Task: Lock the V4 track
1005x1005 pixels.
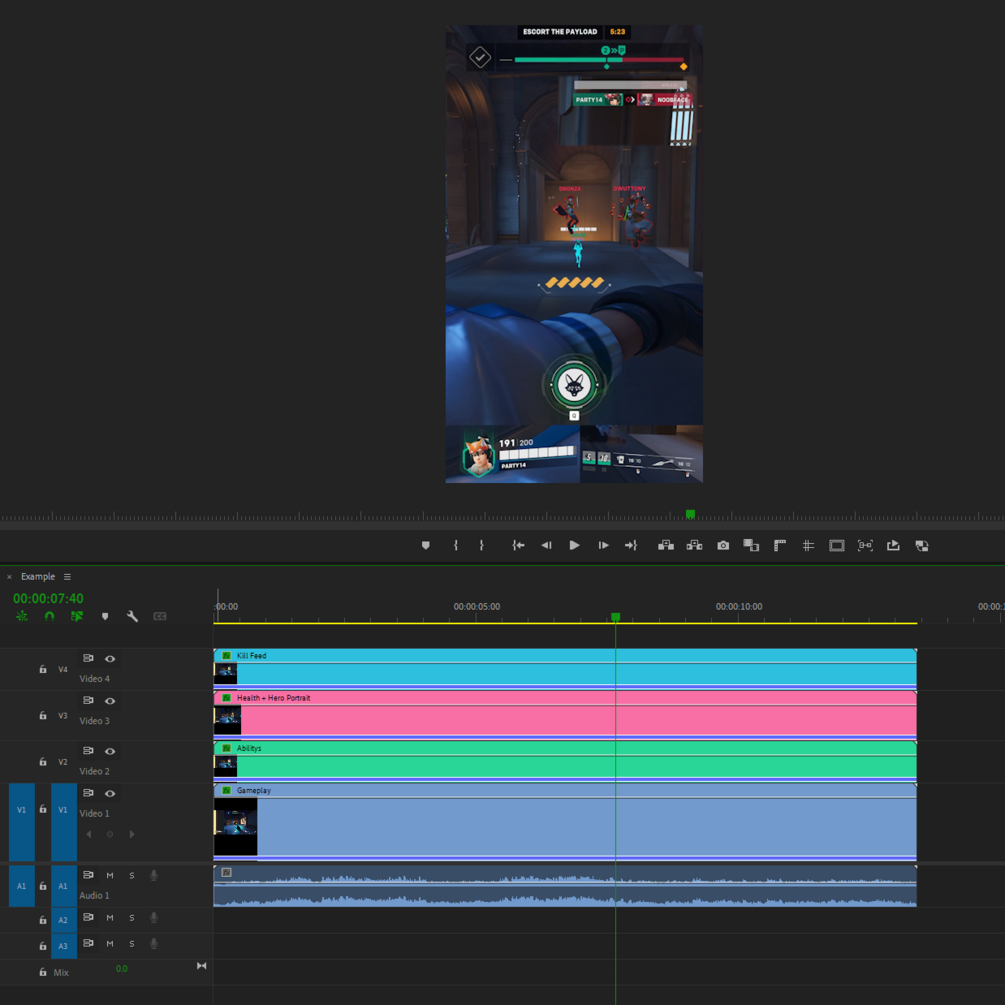Action: [43, 669]
